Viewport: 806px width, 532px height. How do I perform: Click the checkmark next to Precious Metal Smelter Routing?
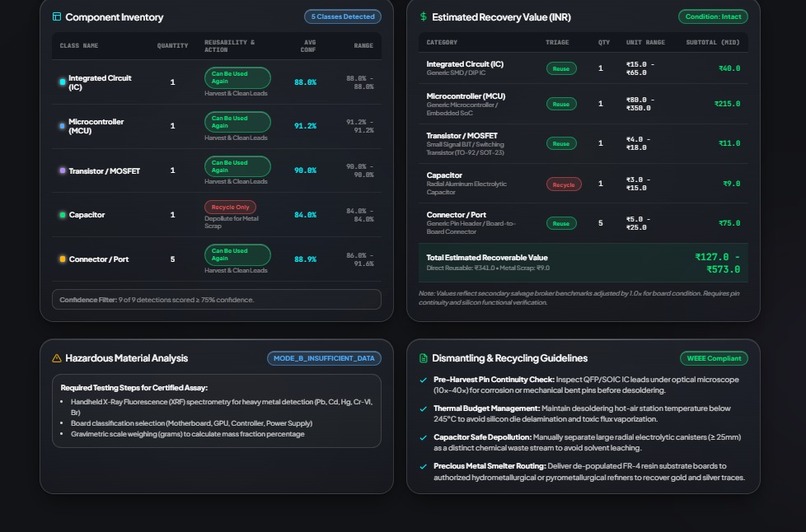click(x=423, y=467)
